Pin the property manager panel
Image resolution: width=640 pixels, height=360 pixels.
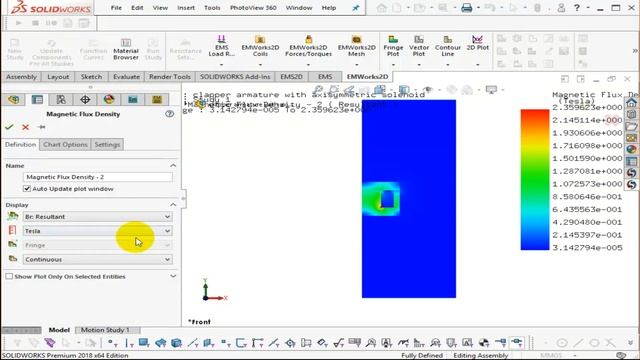coord(42,127)
